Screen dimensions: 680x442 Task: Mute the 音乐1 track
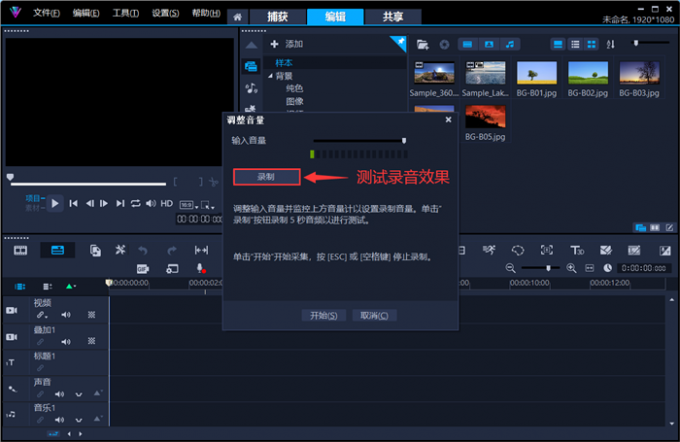59,420
